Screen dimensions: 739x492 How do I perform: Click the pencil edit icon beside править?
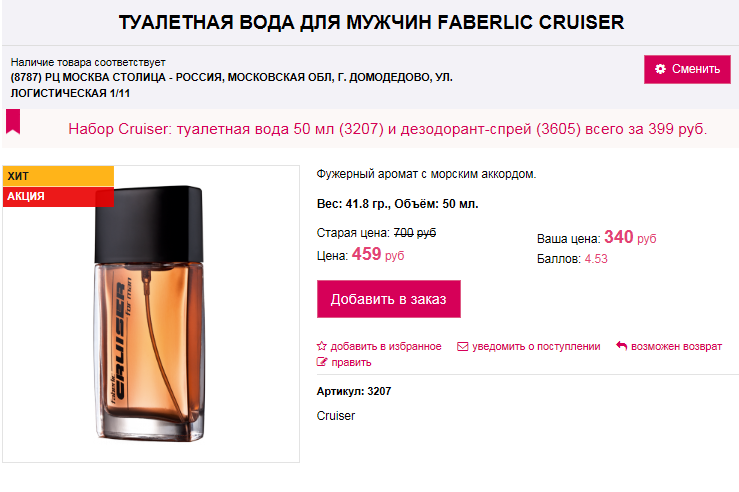[x=322, y=362]
